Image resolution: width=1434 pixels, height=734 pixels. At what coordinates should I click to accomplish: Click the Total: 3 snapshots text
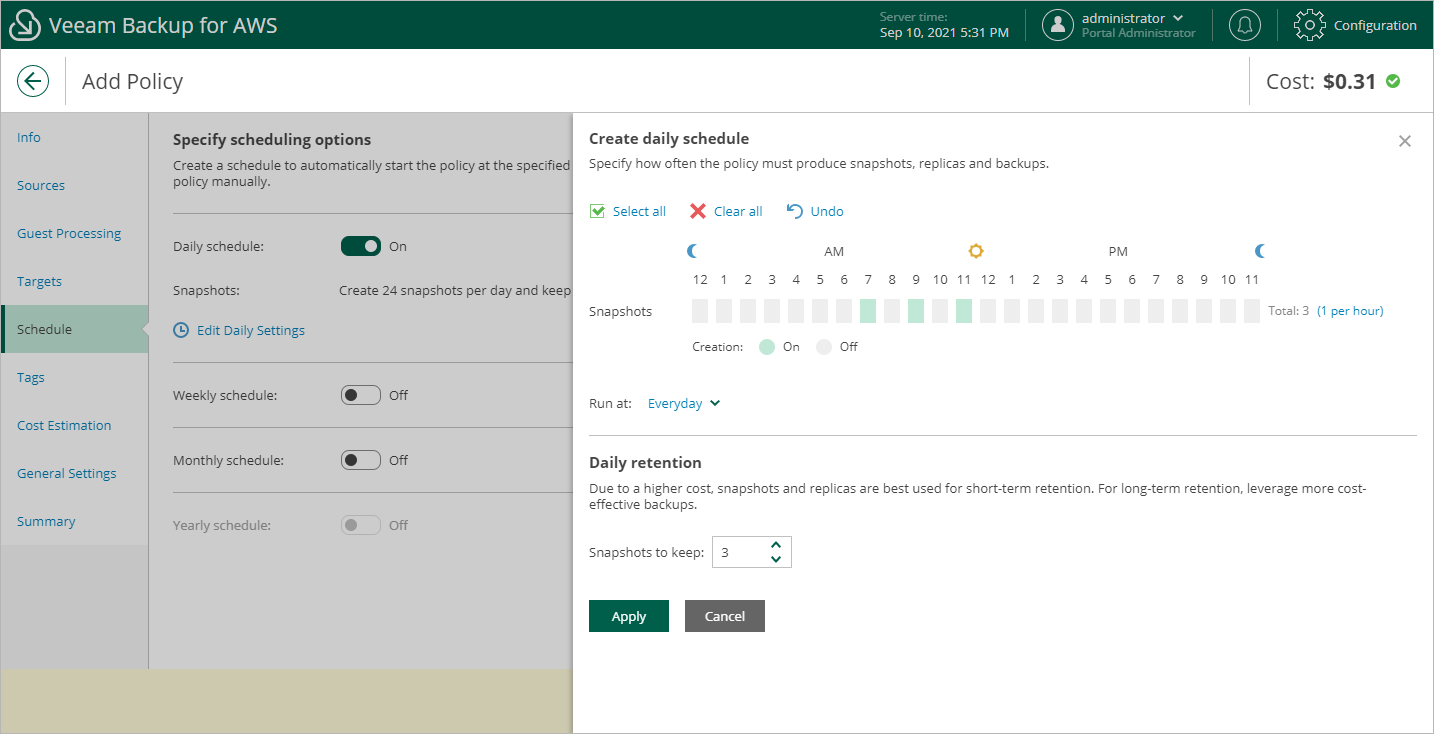click(1289, 311)
